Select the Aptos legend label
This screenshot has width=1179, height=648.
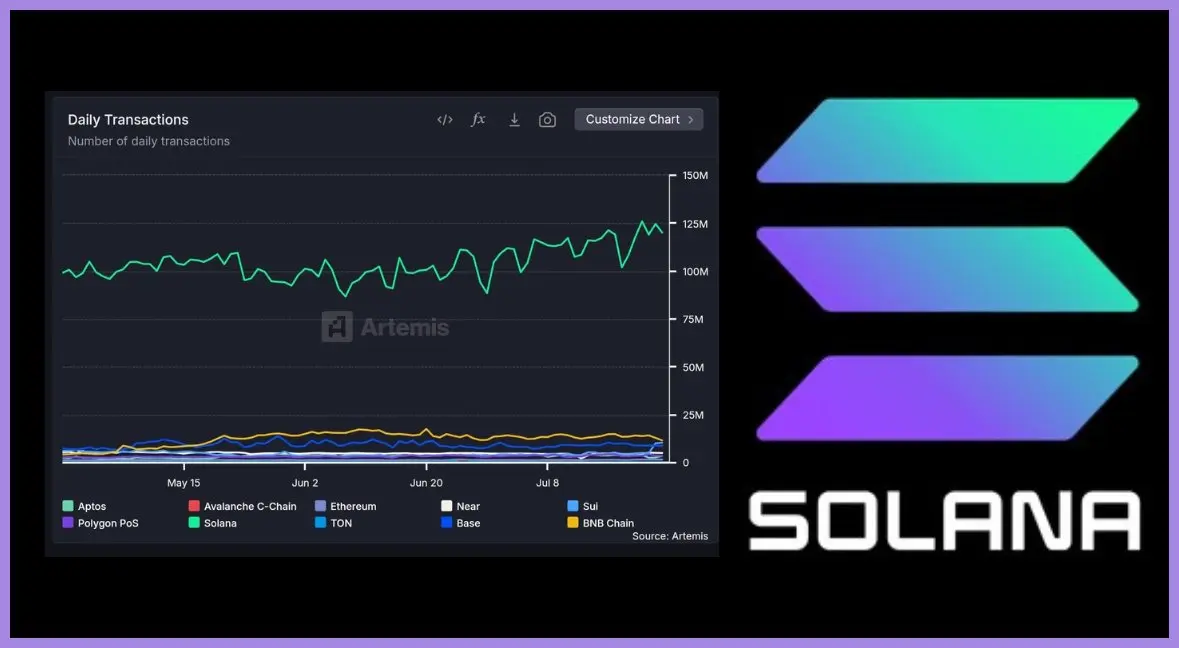click(92, 507)
